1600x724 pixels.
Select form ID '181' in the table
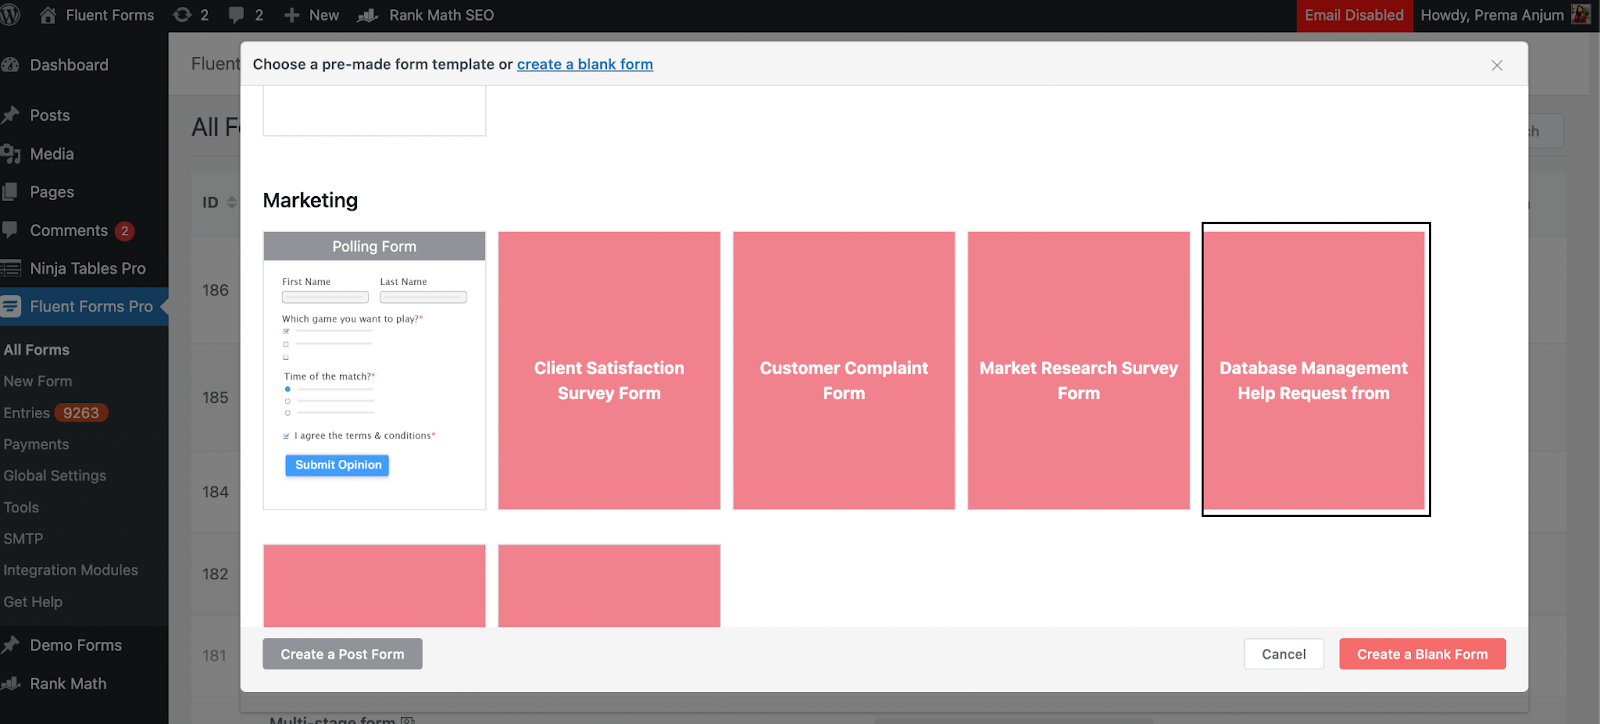(x=214, y=656)
